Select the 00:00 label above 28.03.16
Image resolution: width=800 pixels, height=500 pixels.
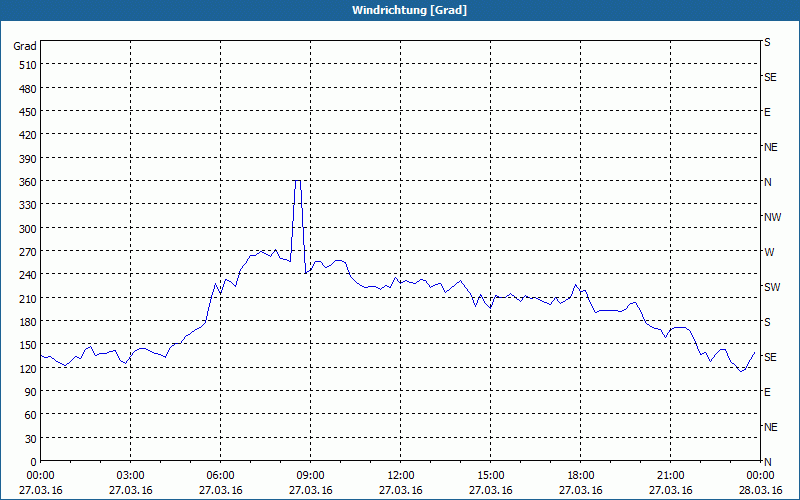(x=760, y=476)
